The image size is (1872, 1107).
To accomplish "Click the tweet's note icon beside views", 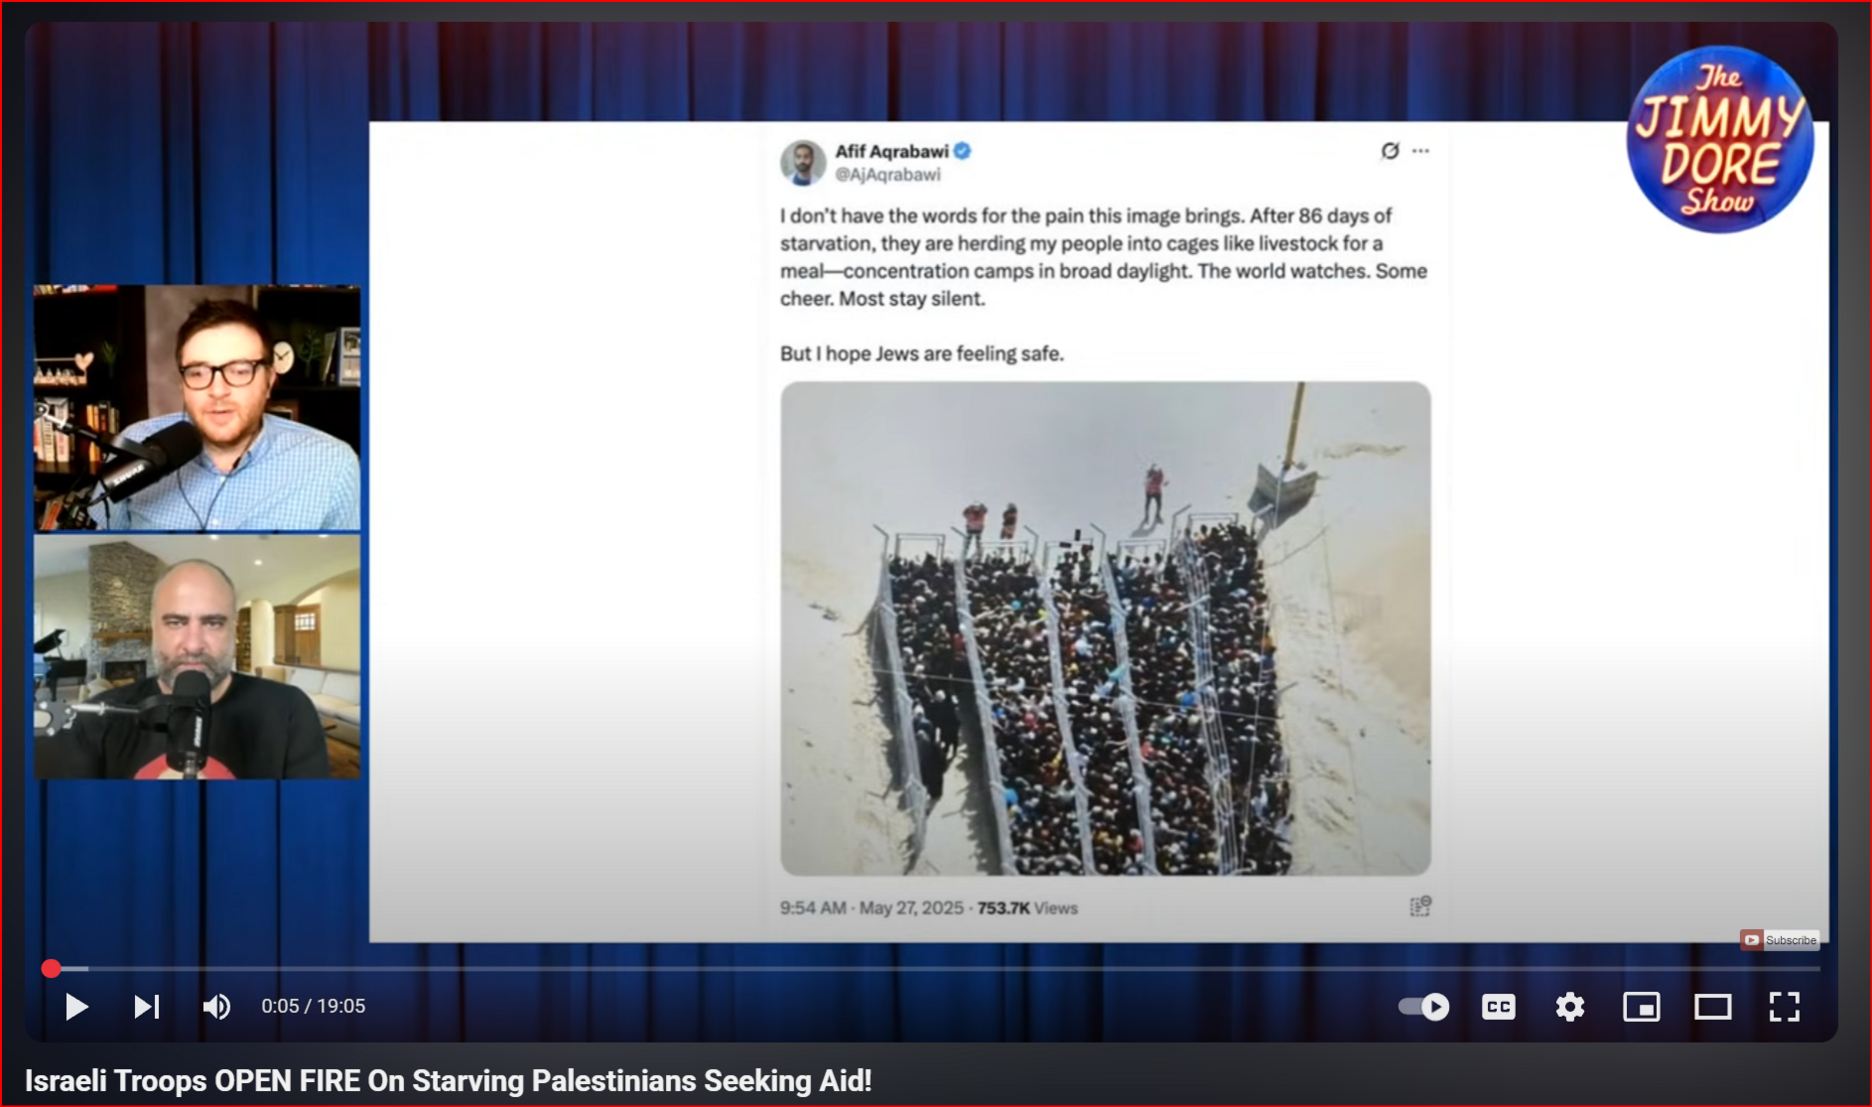I will tap(1420, 906).
